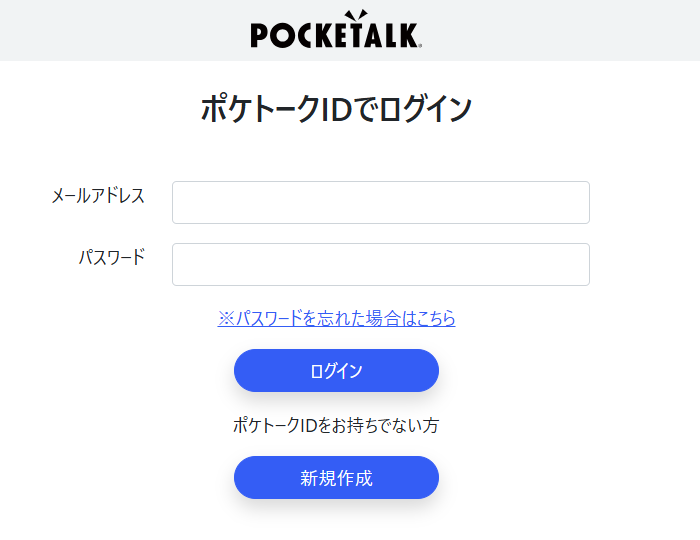700x540 pixels.
Task: Click the ポケトークIDをお持ちでない方 text
Action: click(x=336, y=425)
